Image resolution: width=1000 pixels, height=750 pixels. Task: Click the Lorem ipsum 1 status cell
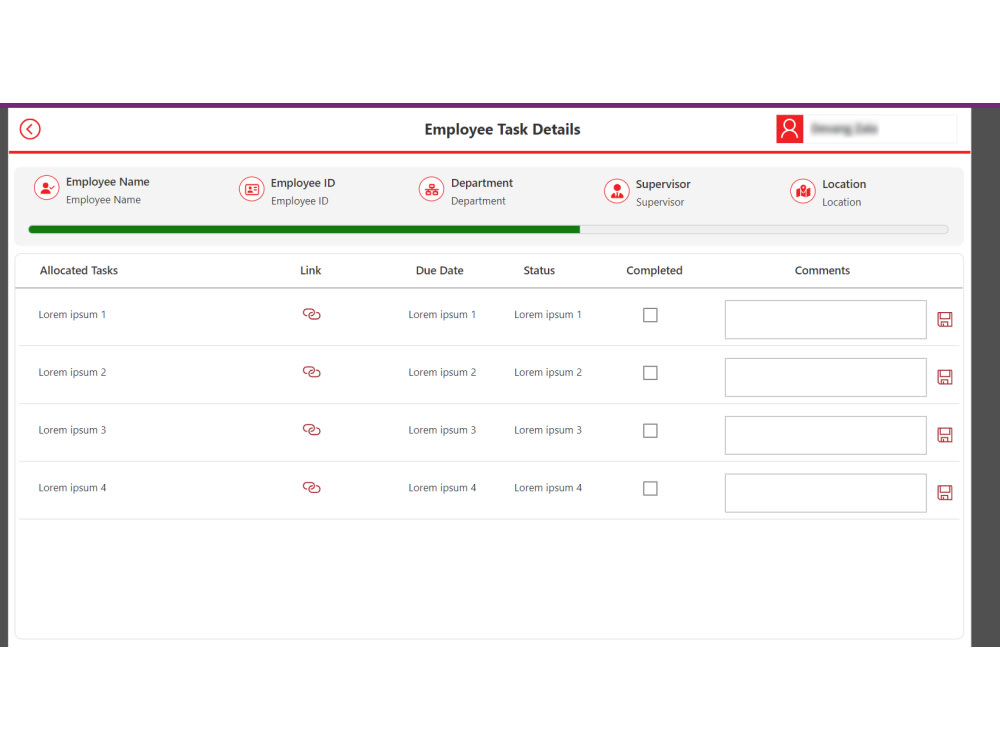(548, 314)
